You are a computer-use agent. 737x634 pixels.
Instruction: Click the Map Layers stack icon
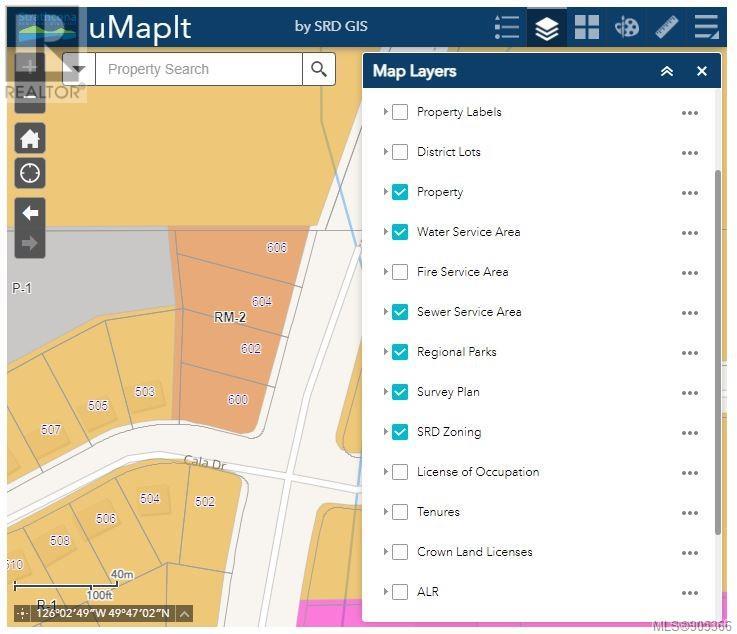point(547,27)
